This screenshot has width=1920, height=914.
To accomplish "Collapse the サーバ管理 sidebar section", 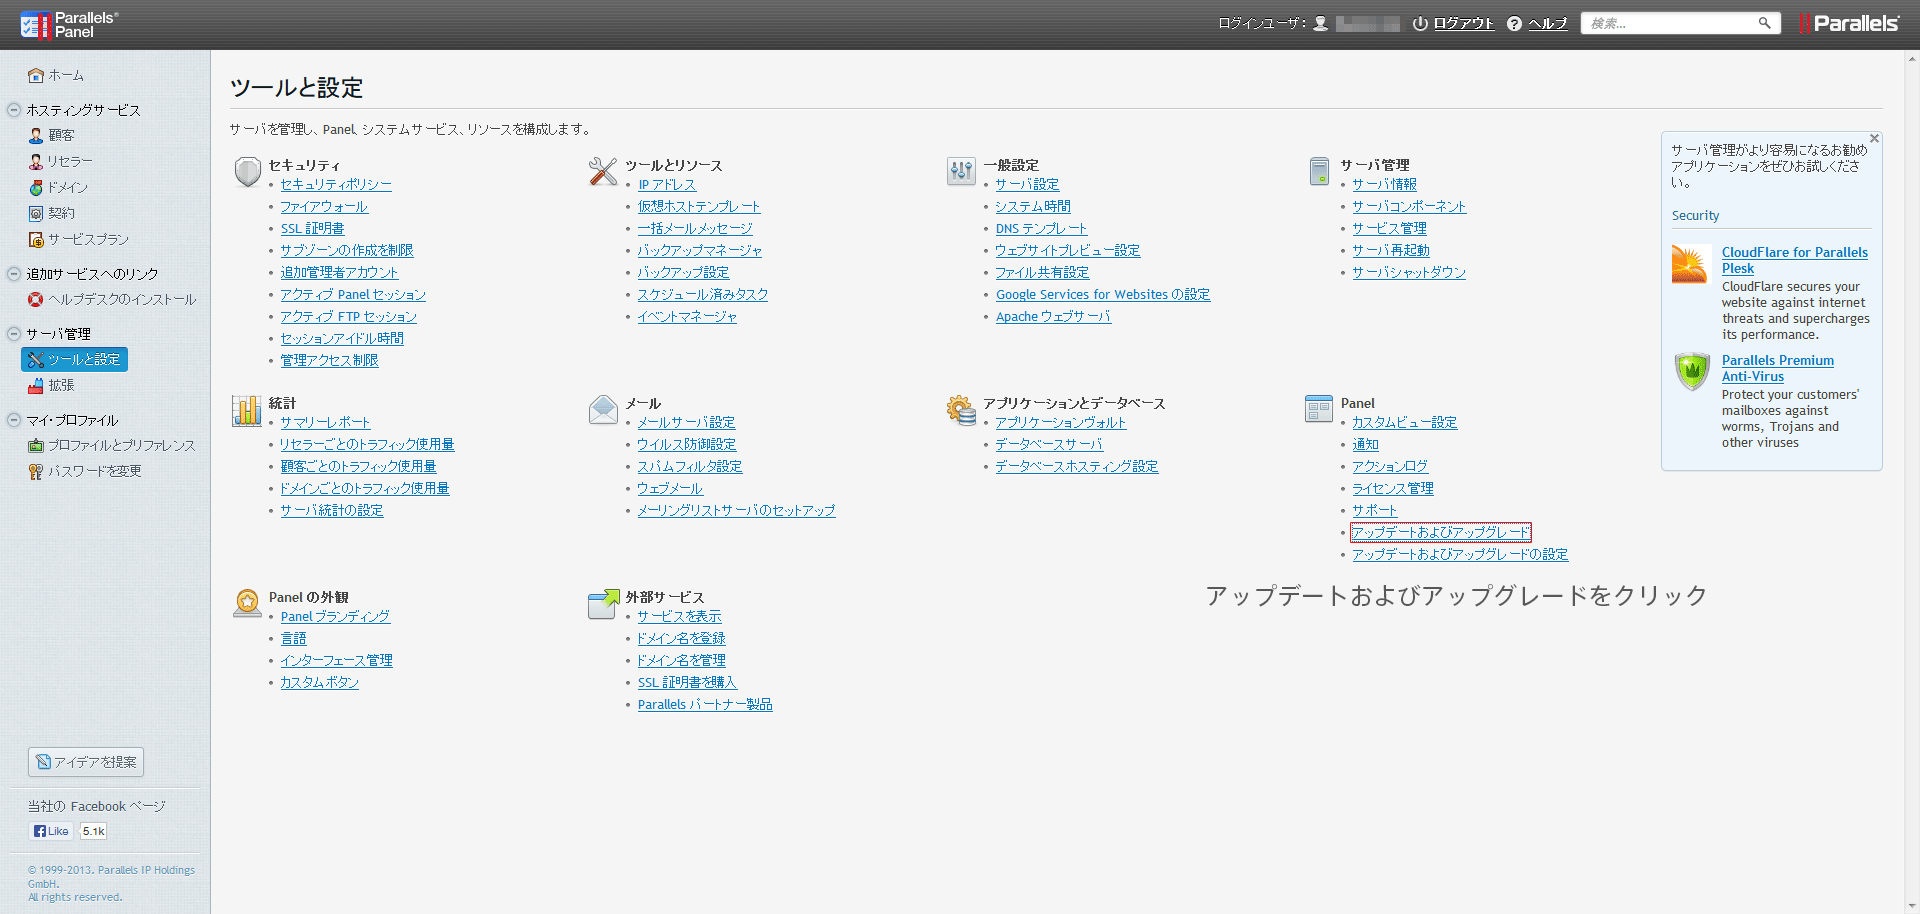I will (x=14, y=334).
